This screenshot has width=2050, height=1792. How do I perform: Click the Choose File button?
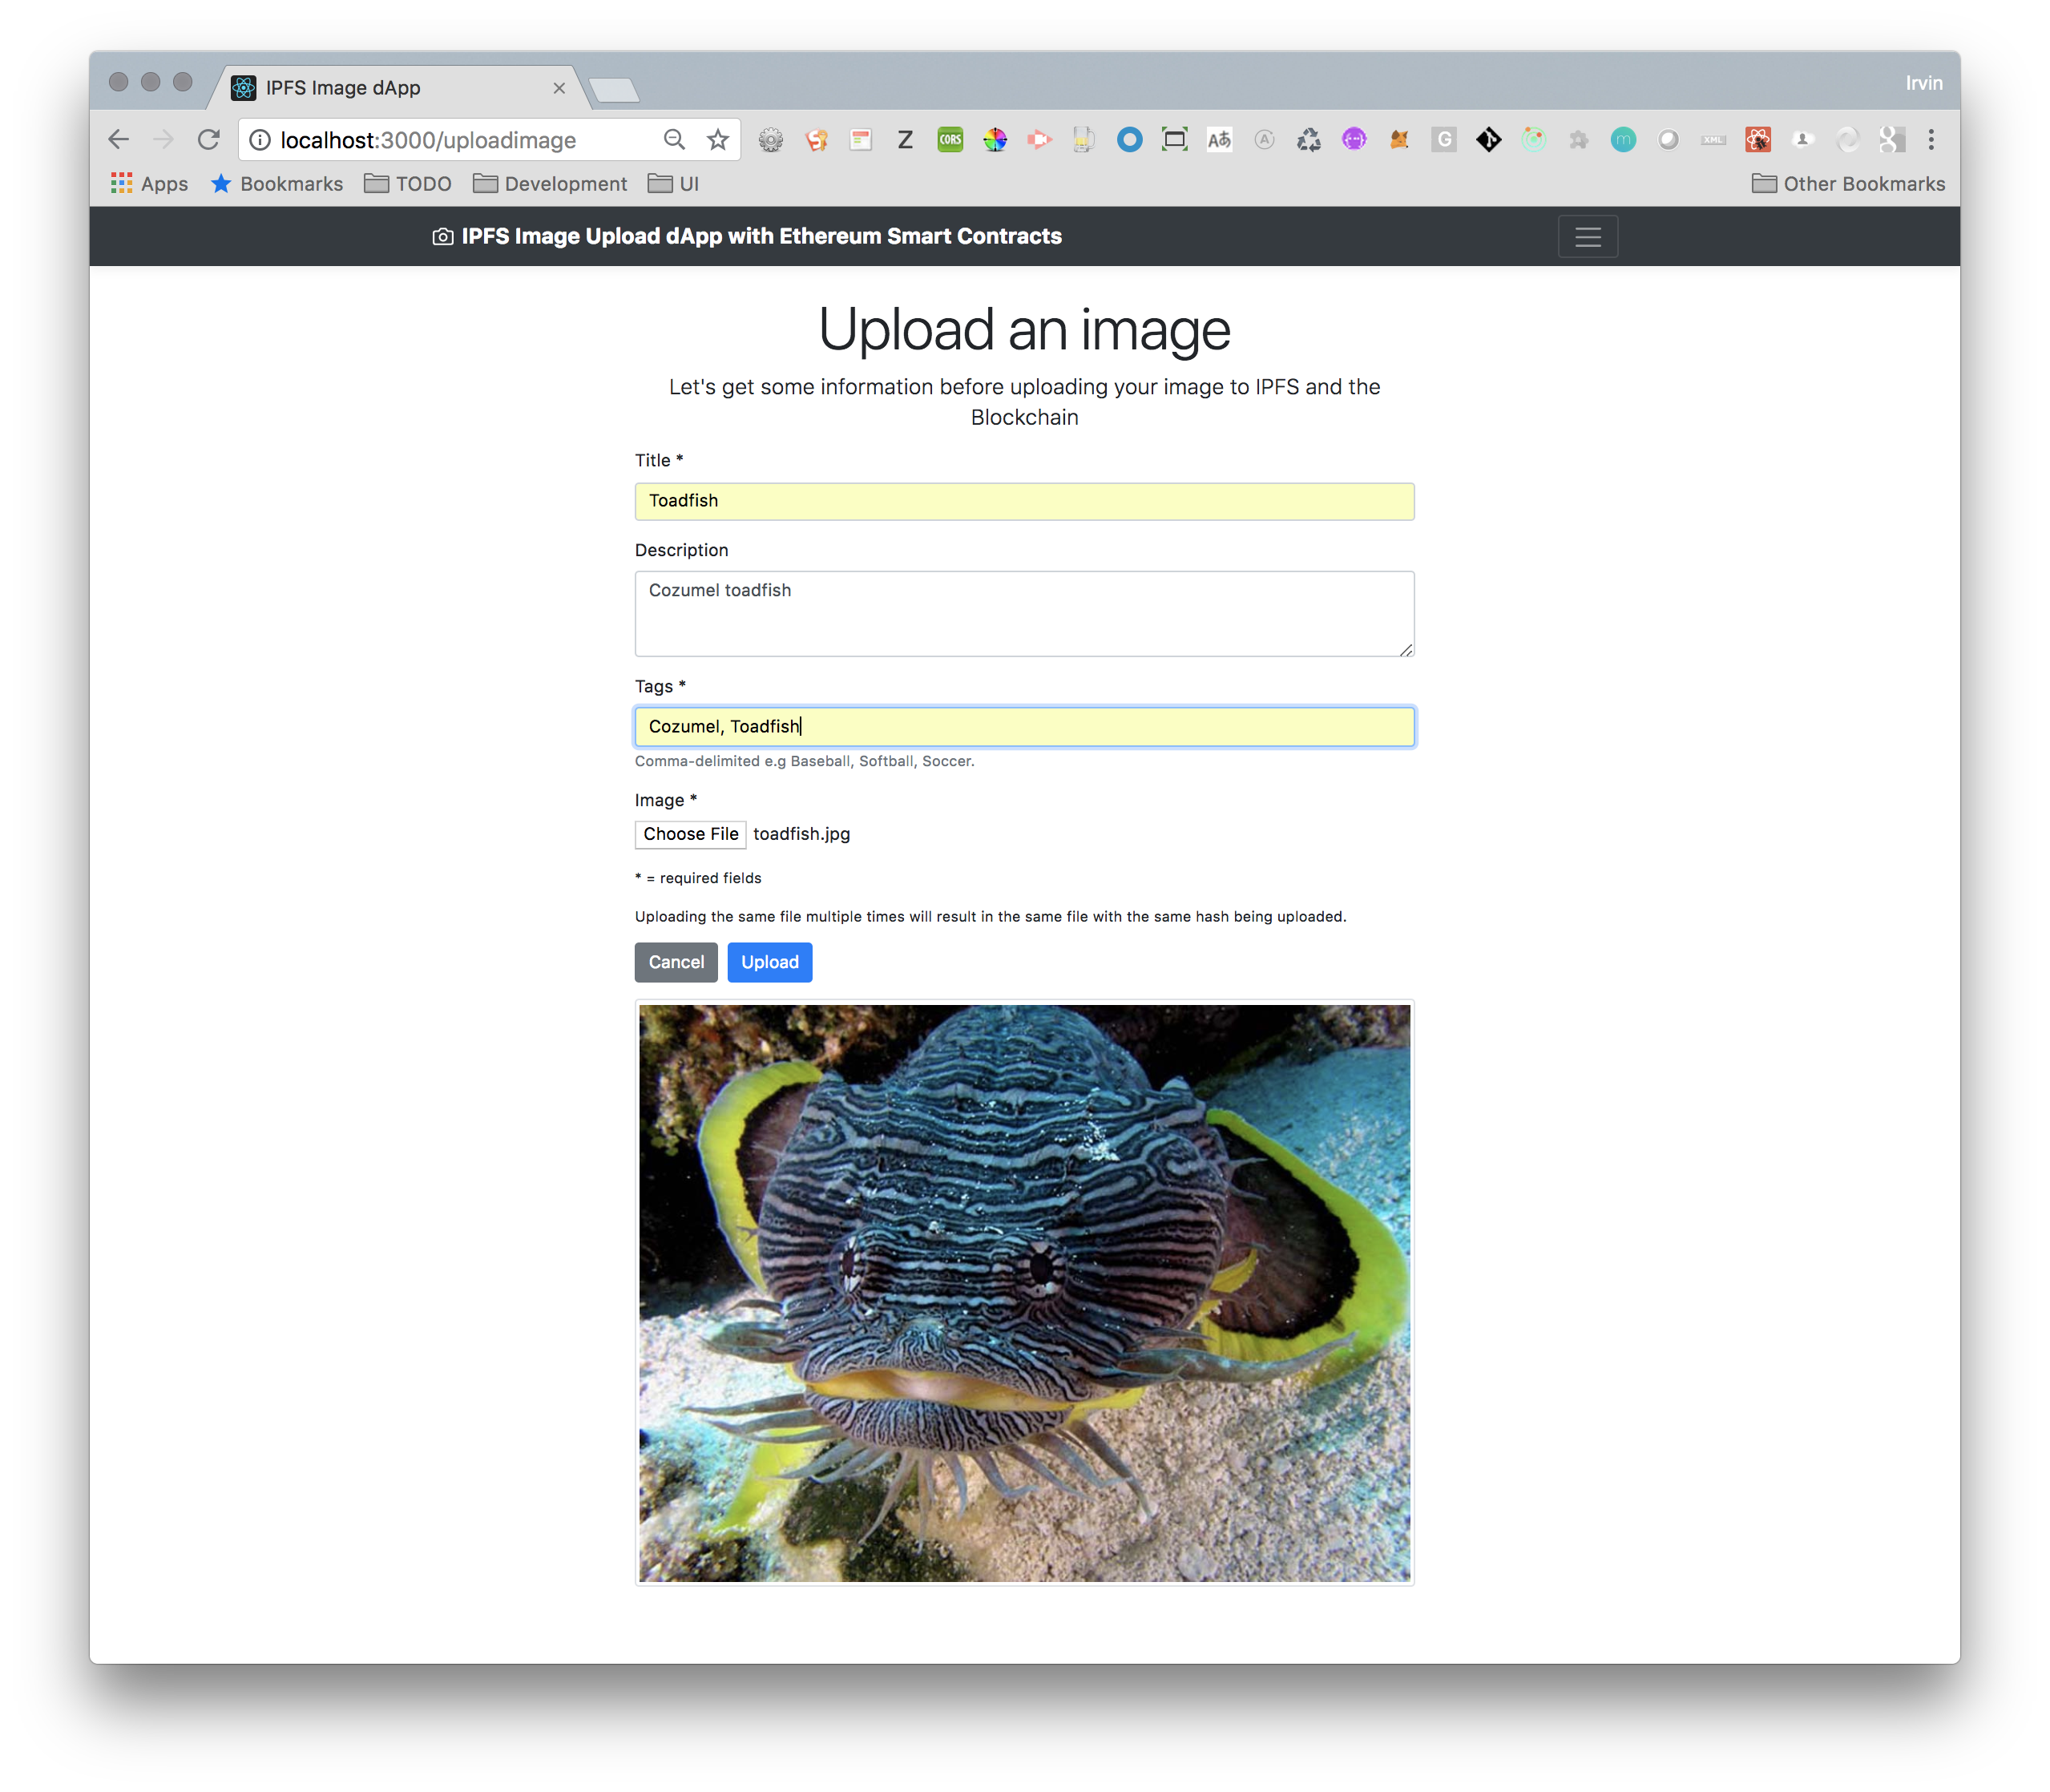690,834
